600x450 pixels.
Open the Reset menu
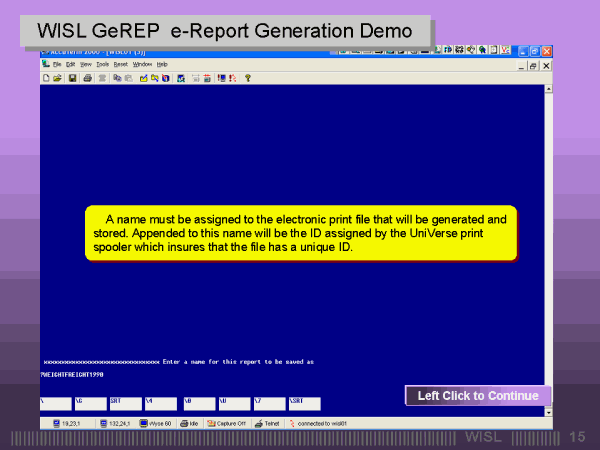pos(120,64)
